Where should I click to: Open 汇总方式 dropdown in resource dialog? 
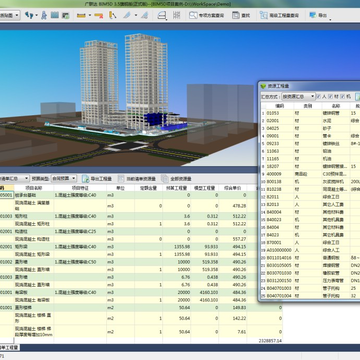tap(298, 97)
